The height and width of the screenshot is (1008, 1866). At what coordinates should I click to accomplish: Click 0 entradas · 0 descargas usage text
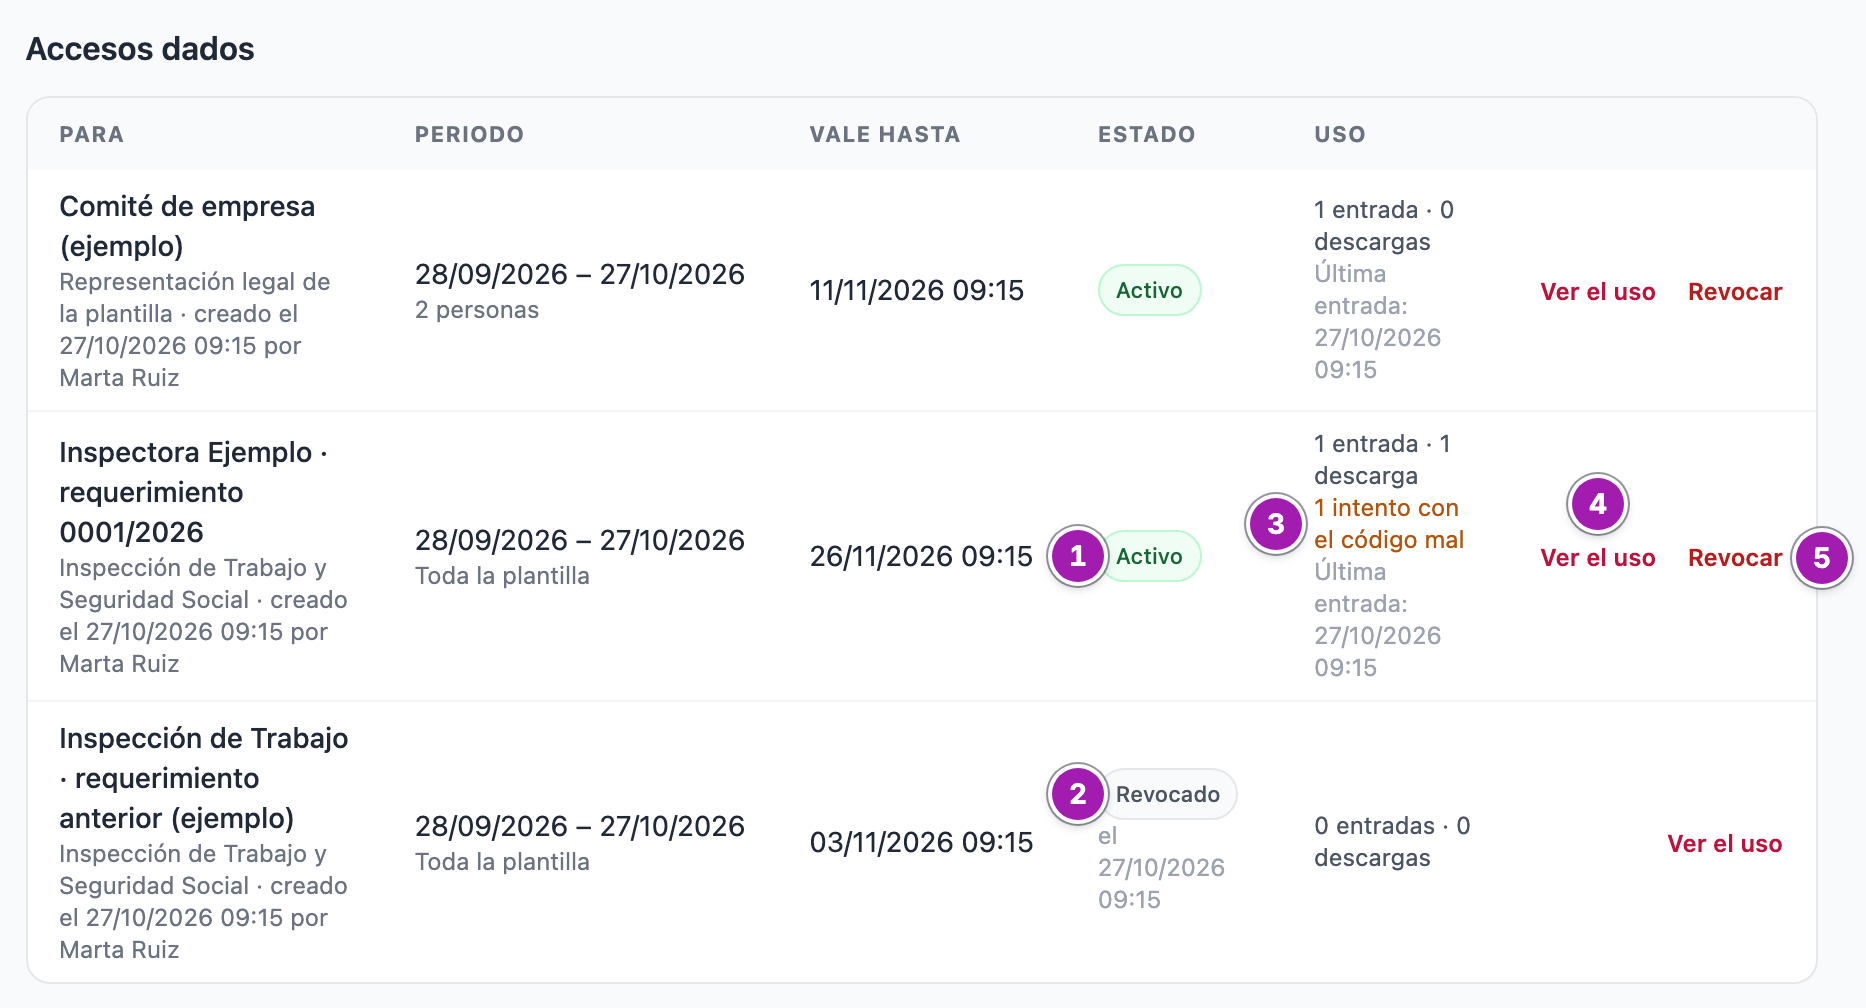tap(1392, 842)
